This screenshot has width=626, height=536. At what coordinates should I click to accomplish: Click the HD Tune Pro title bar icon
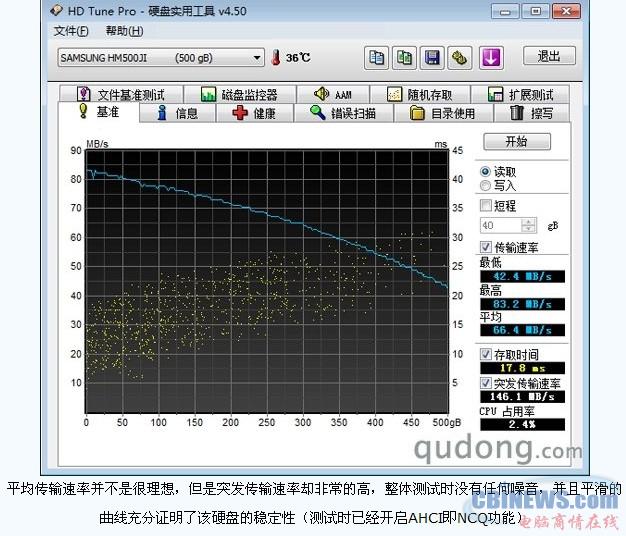coord(56,10)
